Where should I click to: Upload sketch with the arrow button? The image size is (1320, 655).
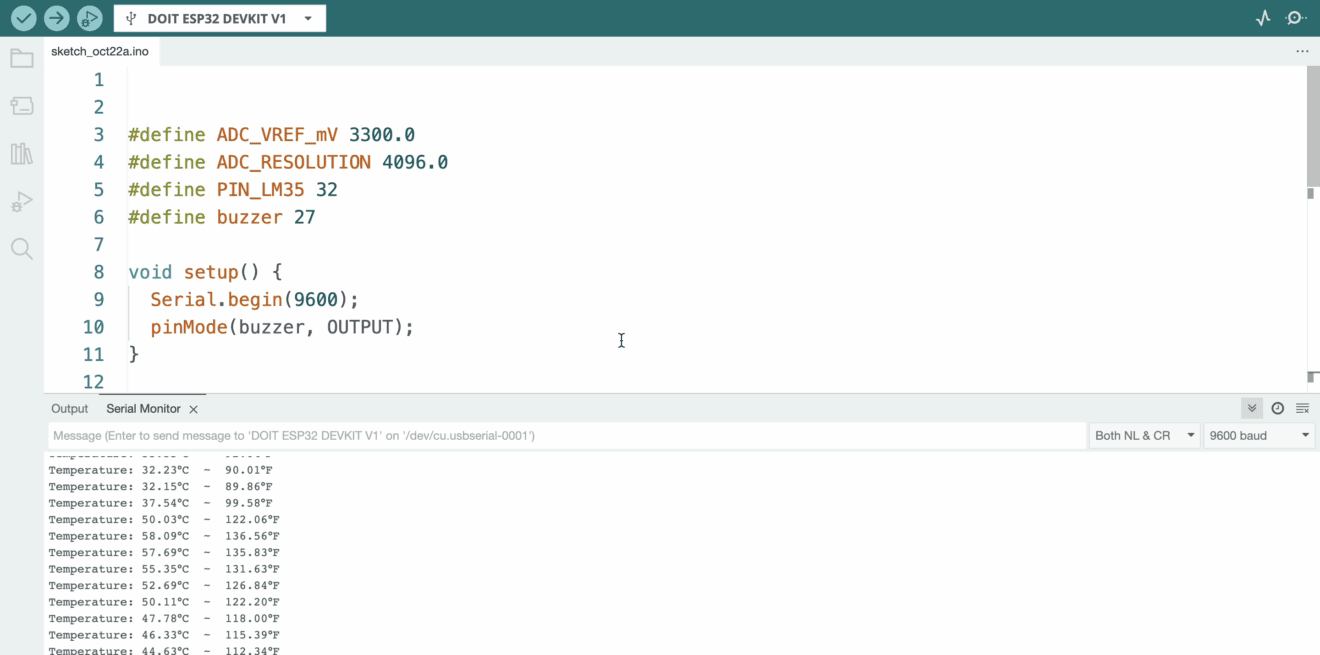pyautogui.click(x=56, y=18)
